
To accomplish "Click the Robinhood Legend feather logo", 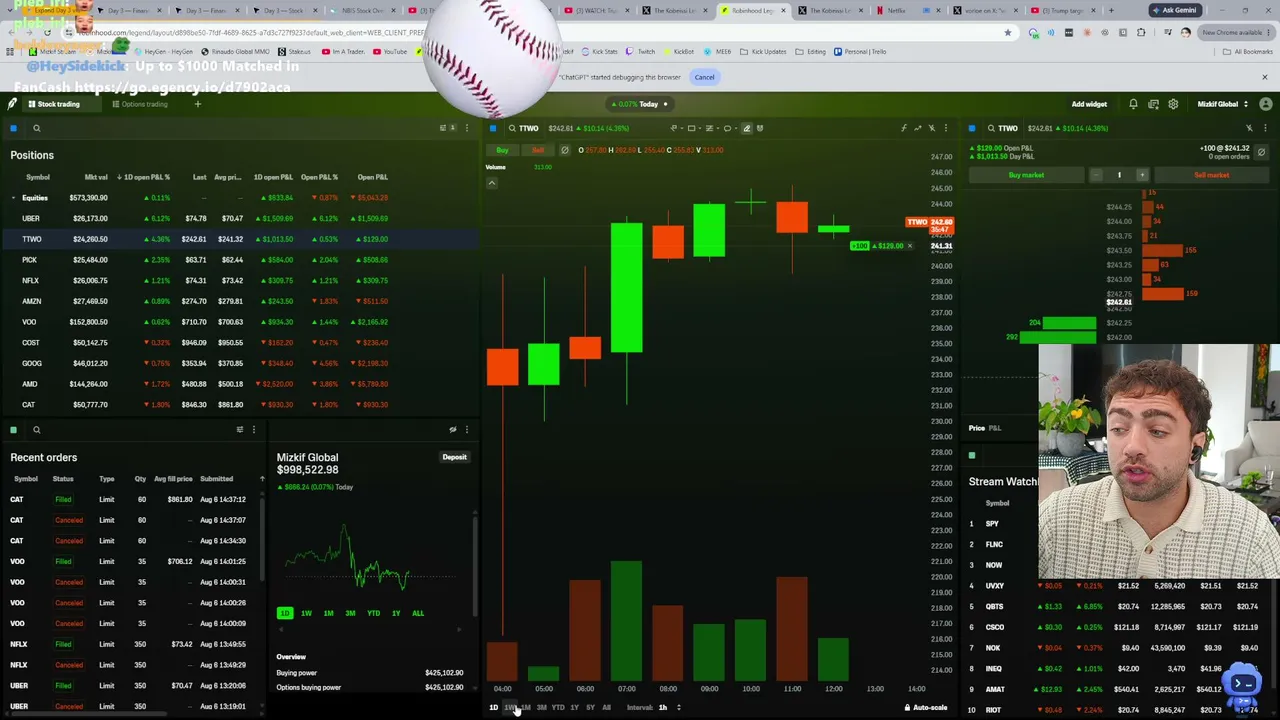I will tap(12, 104).
